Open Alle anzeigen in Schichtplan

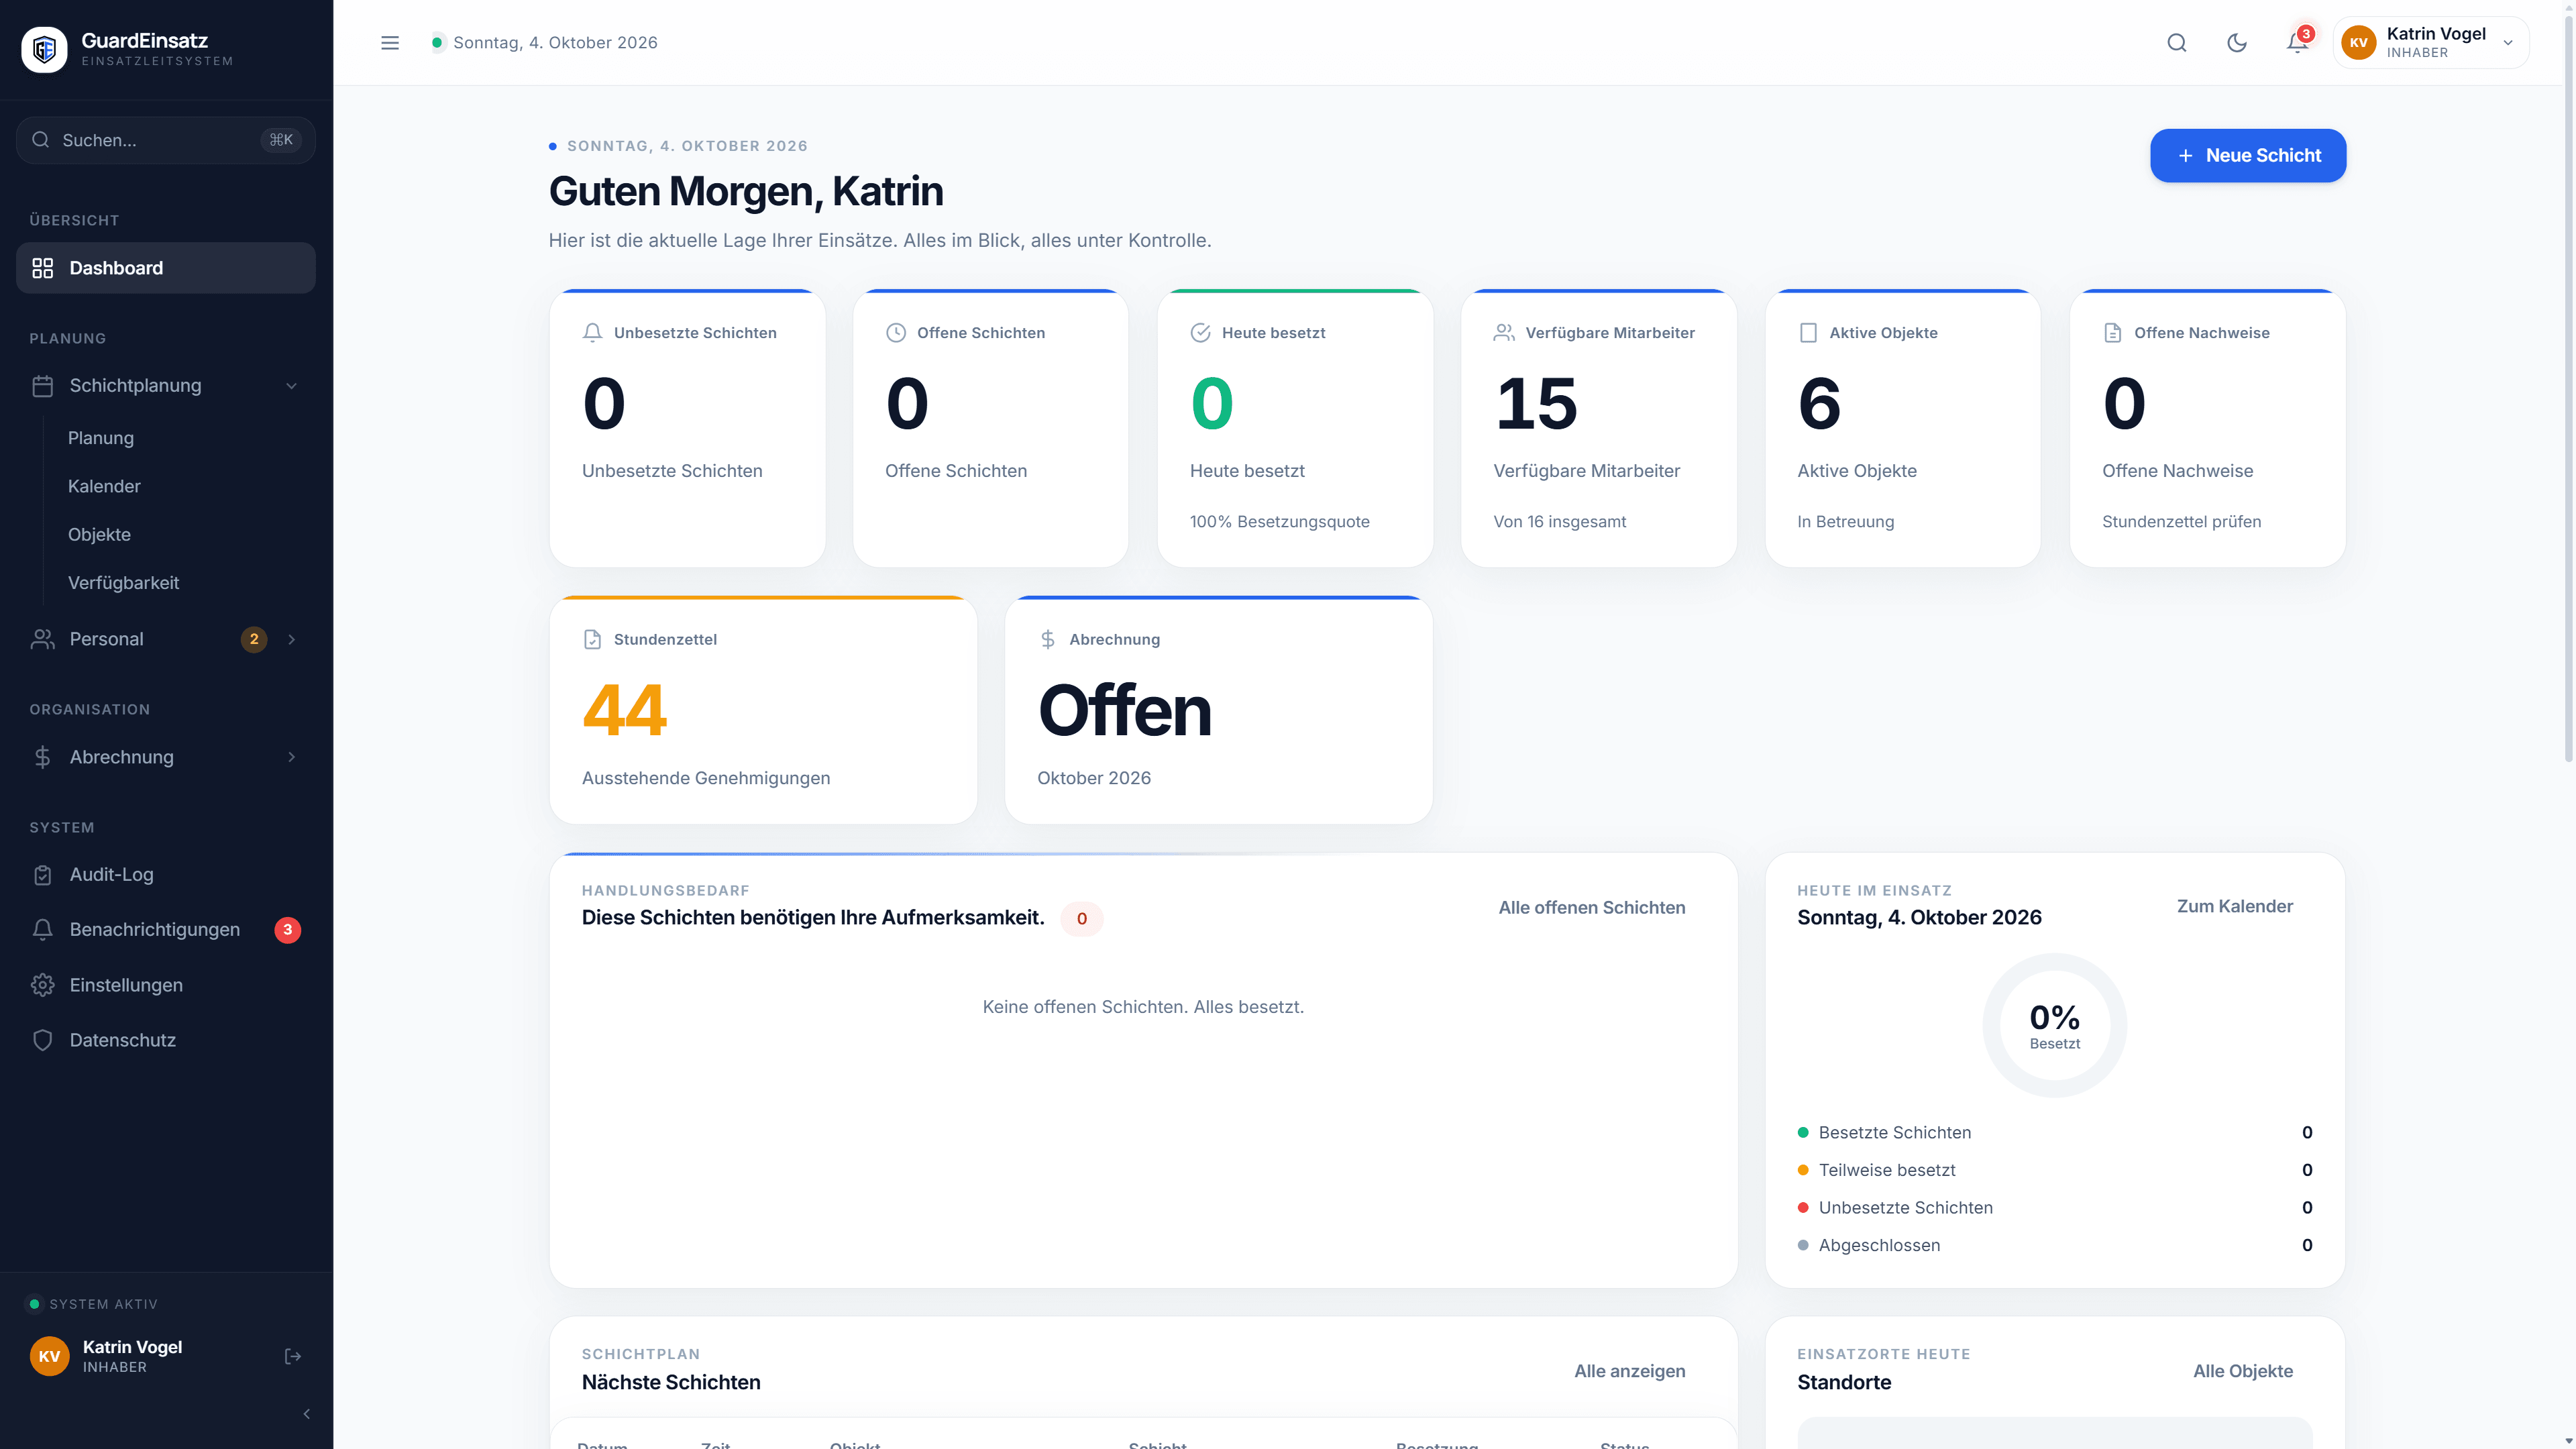coord(1630,1371)
